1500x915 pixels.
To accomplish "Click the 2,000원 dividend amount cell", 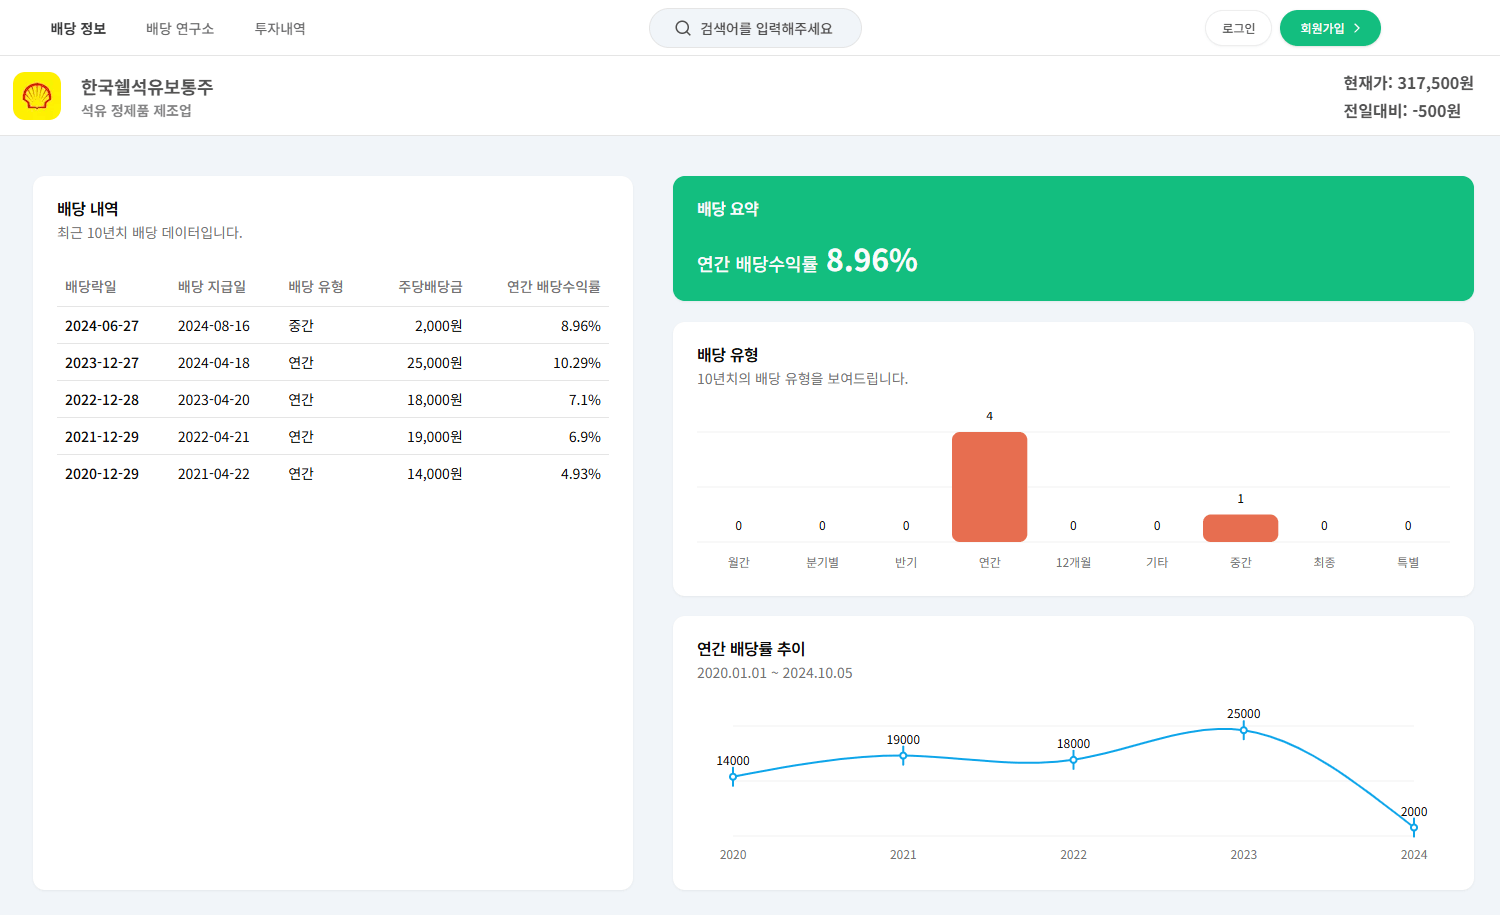I will 438,326.
